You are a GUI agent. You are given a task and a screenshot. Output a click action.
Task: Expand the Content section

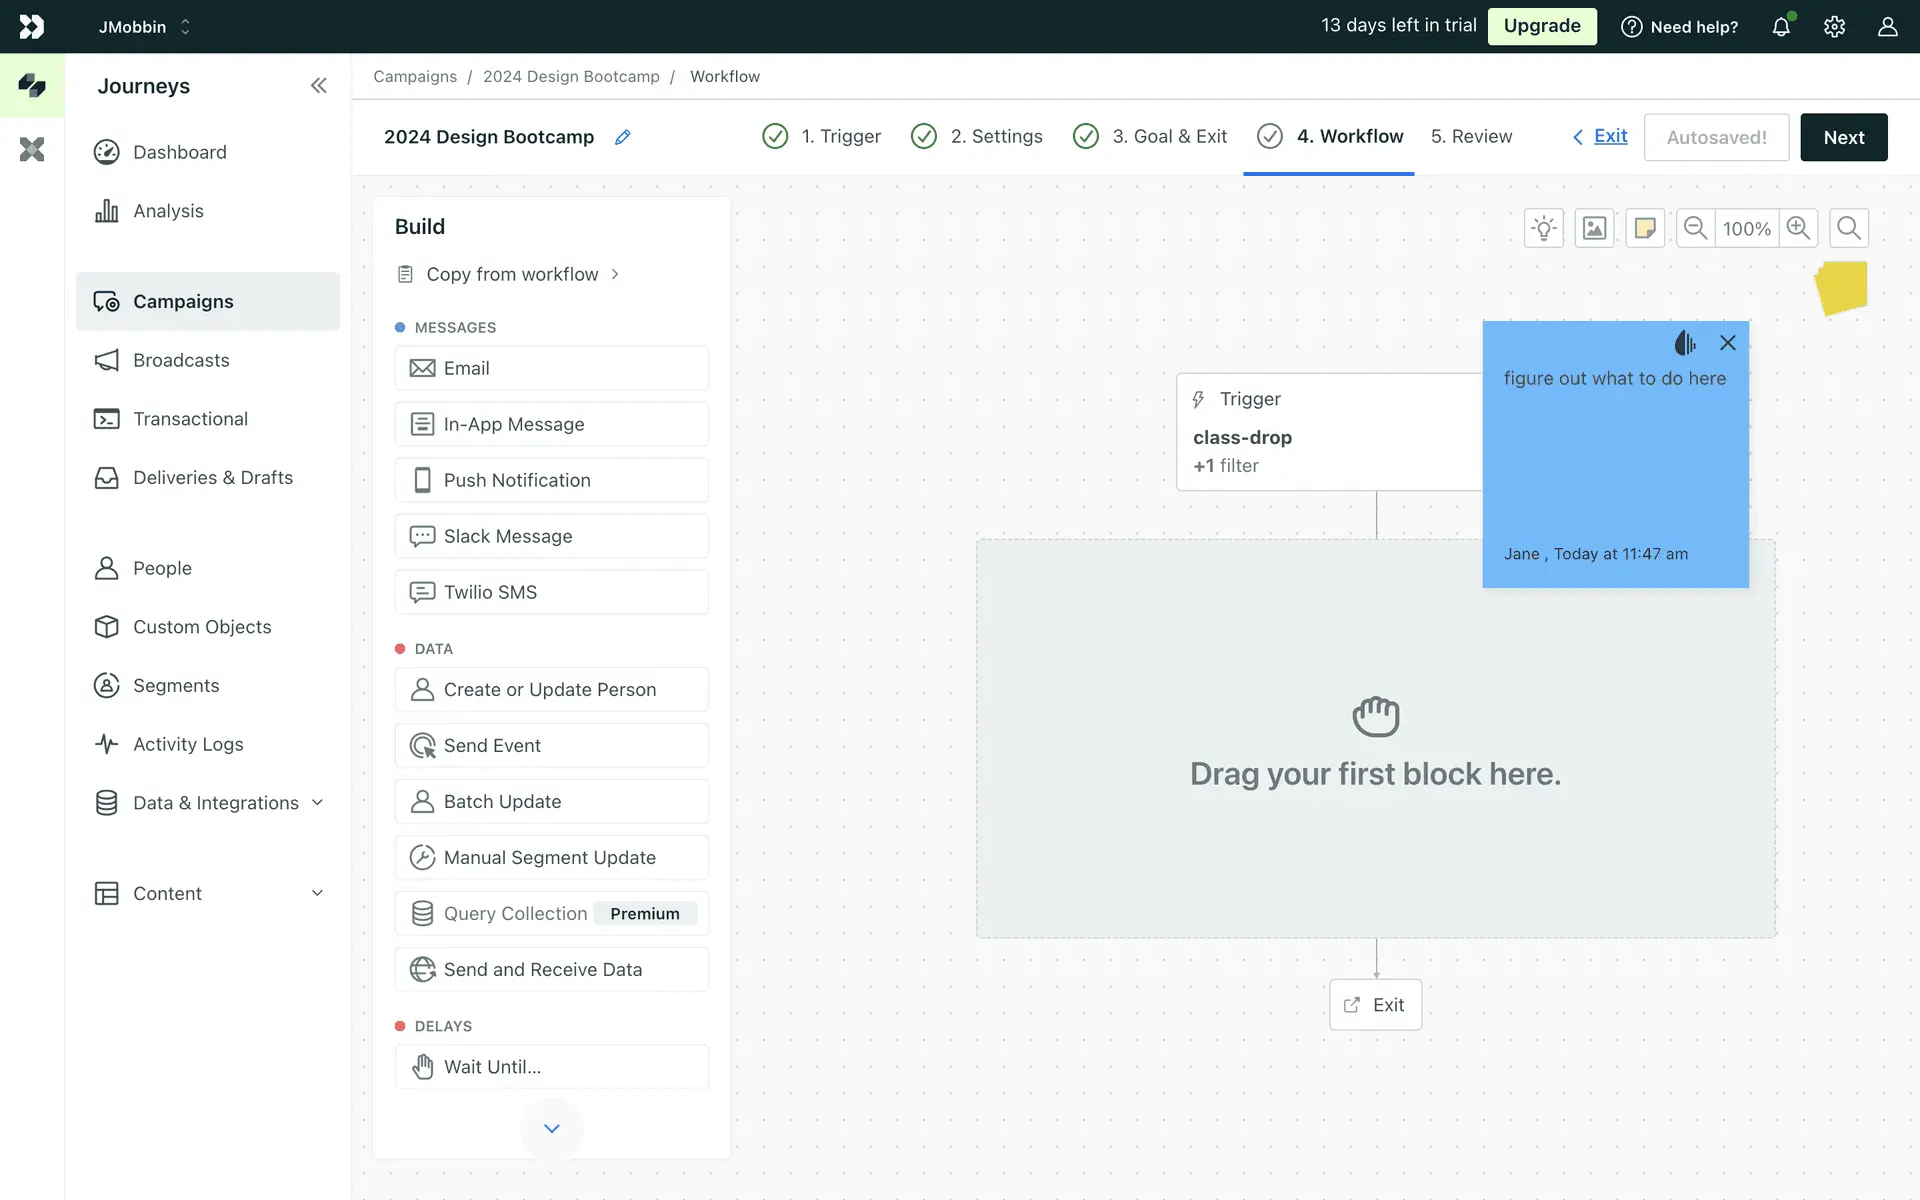pos(317,893)
